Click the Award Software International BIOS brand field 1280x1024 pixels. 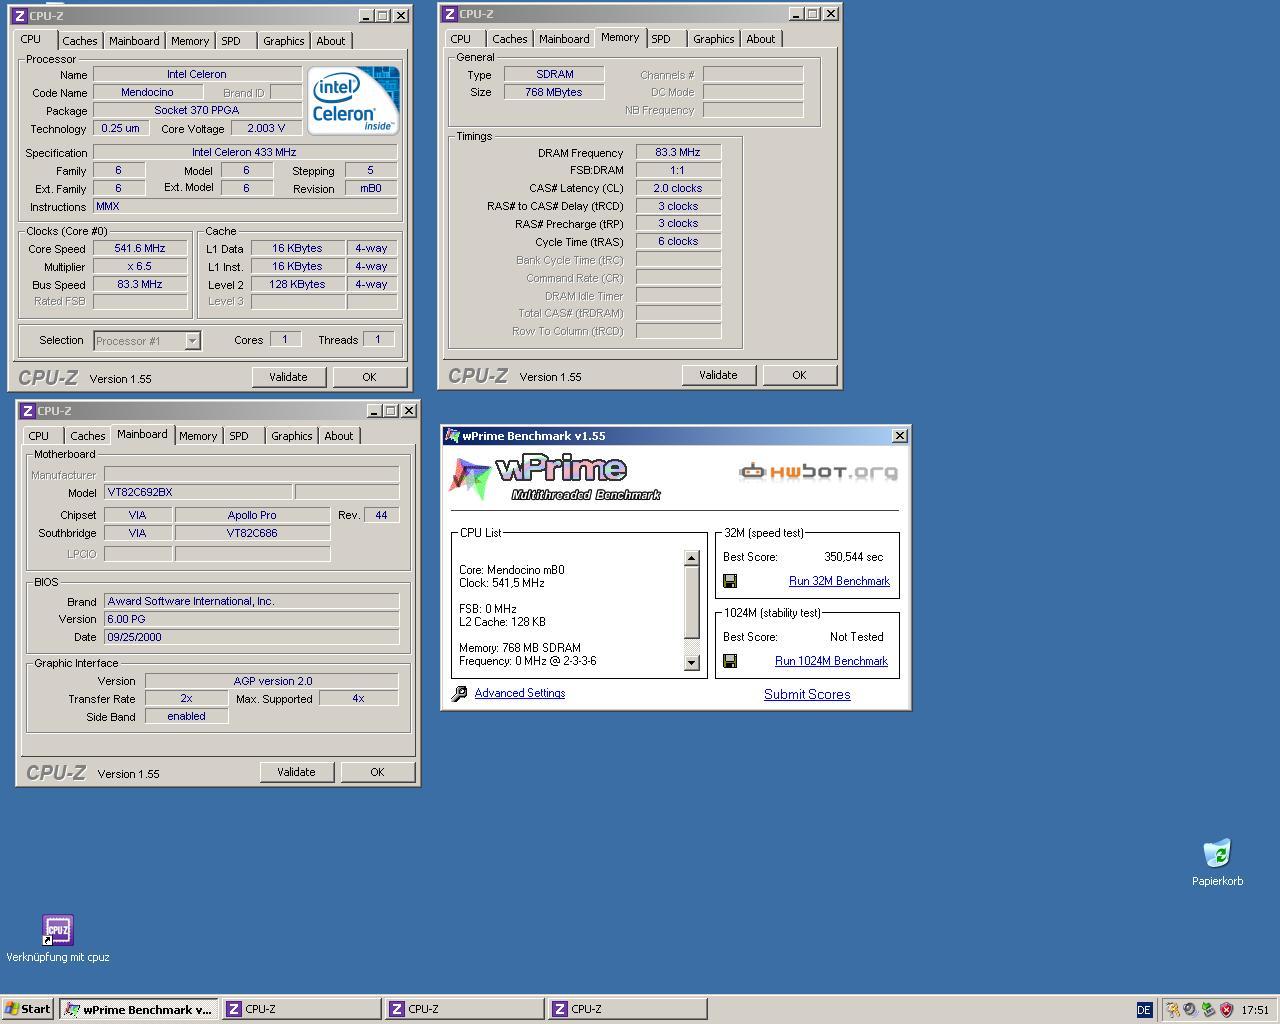pyautogui.click(x=252, y=601)
